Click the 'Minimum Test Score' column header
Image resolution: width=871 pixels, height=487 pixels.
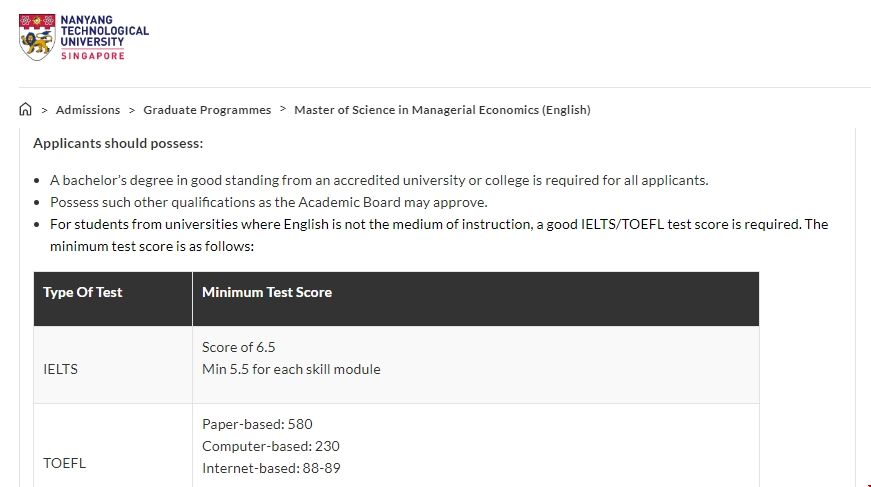(267, 293)
